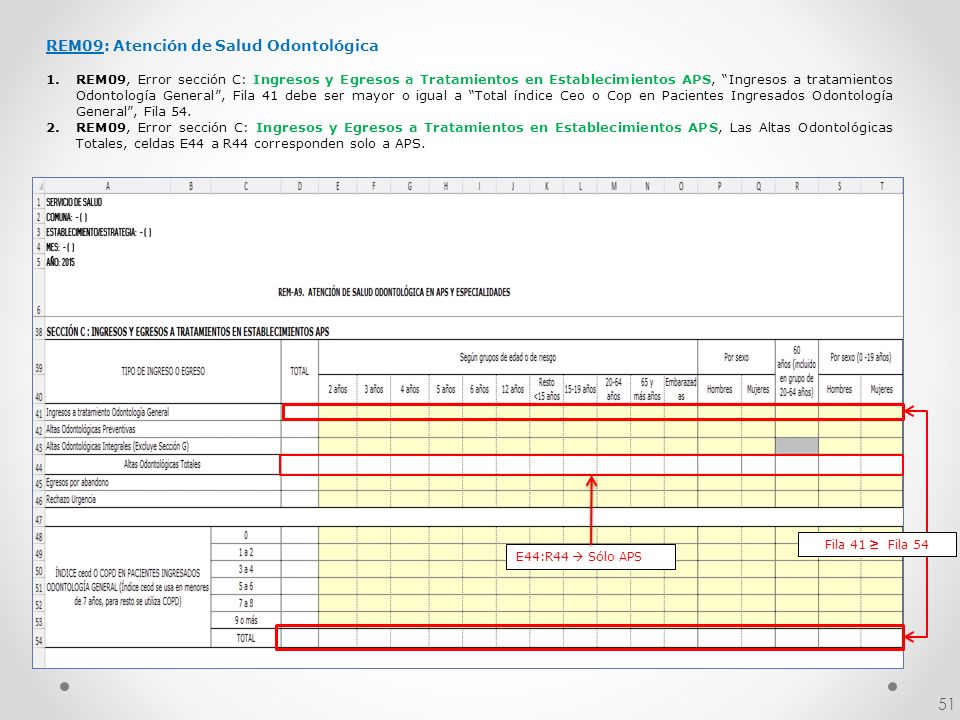Viewport: 960px width, 720px height.
Task: Click the "MES: - ( )" cell
Action: pos(61,247)
